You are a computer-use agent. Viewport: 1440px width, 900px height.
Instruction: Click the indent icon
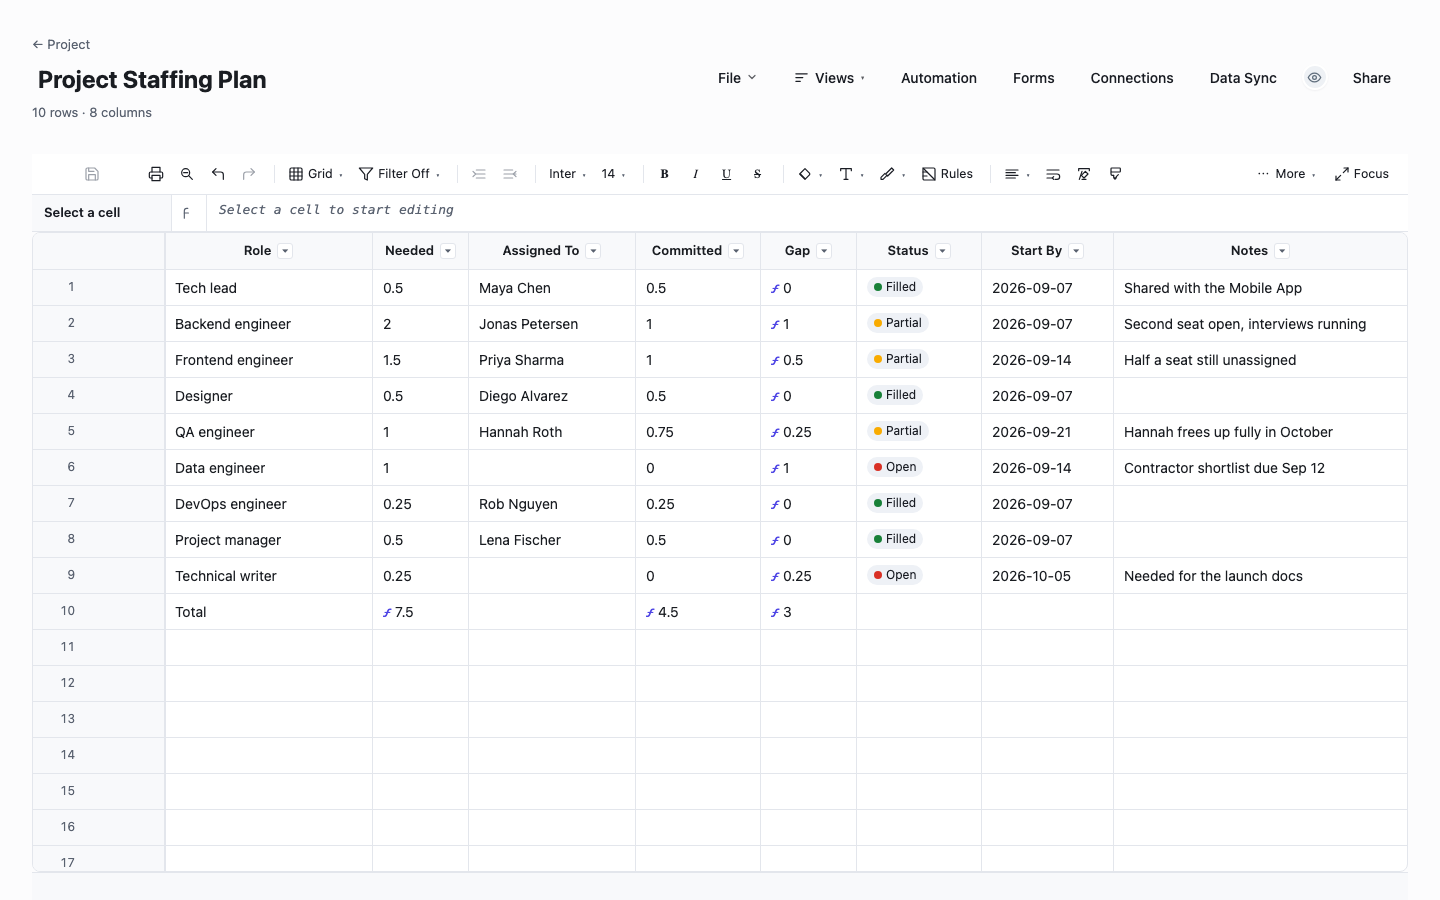479,174
